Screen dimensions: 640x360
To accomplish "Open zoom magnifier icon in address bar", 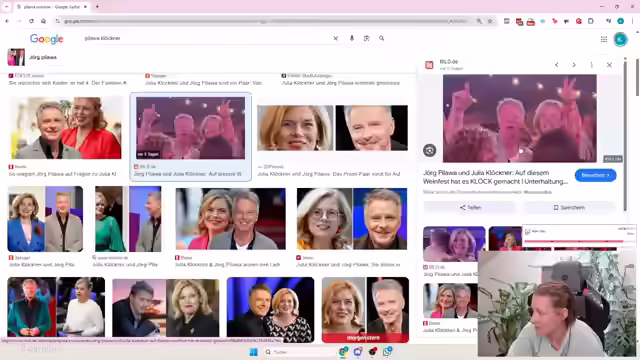I will (479, 21).
